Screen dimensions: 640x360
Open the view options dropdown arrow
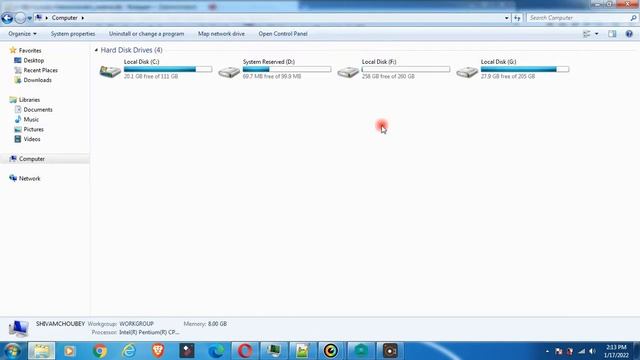(596, 34)
